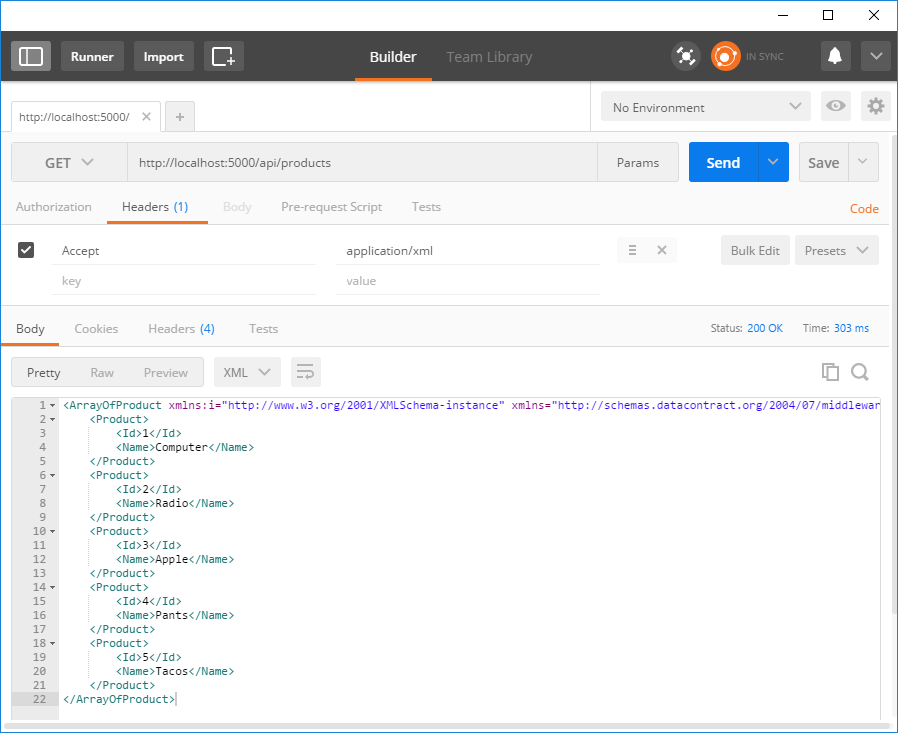Viewport: 898px width, 733px height.
Task: Open the XML format dropdown
Action: coord(247,372)
